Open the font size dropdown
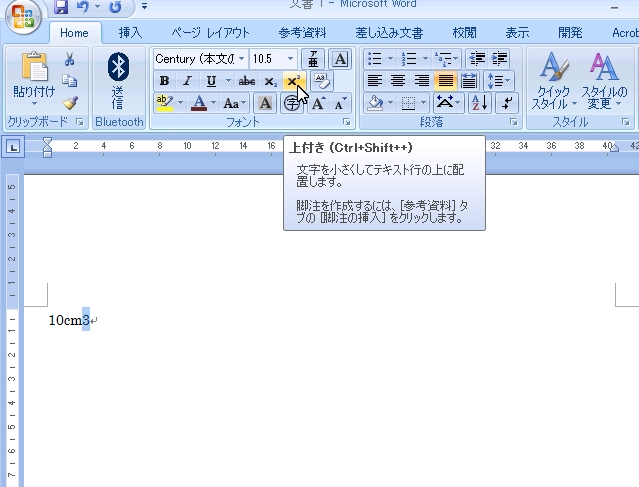This screenshot has height=487, width=639. (x=290, y=59)
